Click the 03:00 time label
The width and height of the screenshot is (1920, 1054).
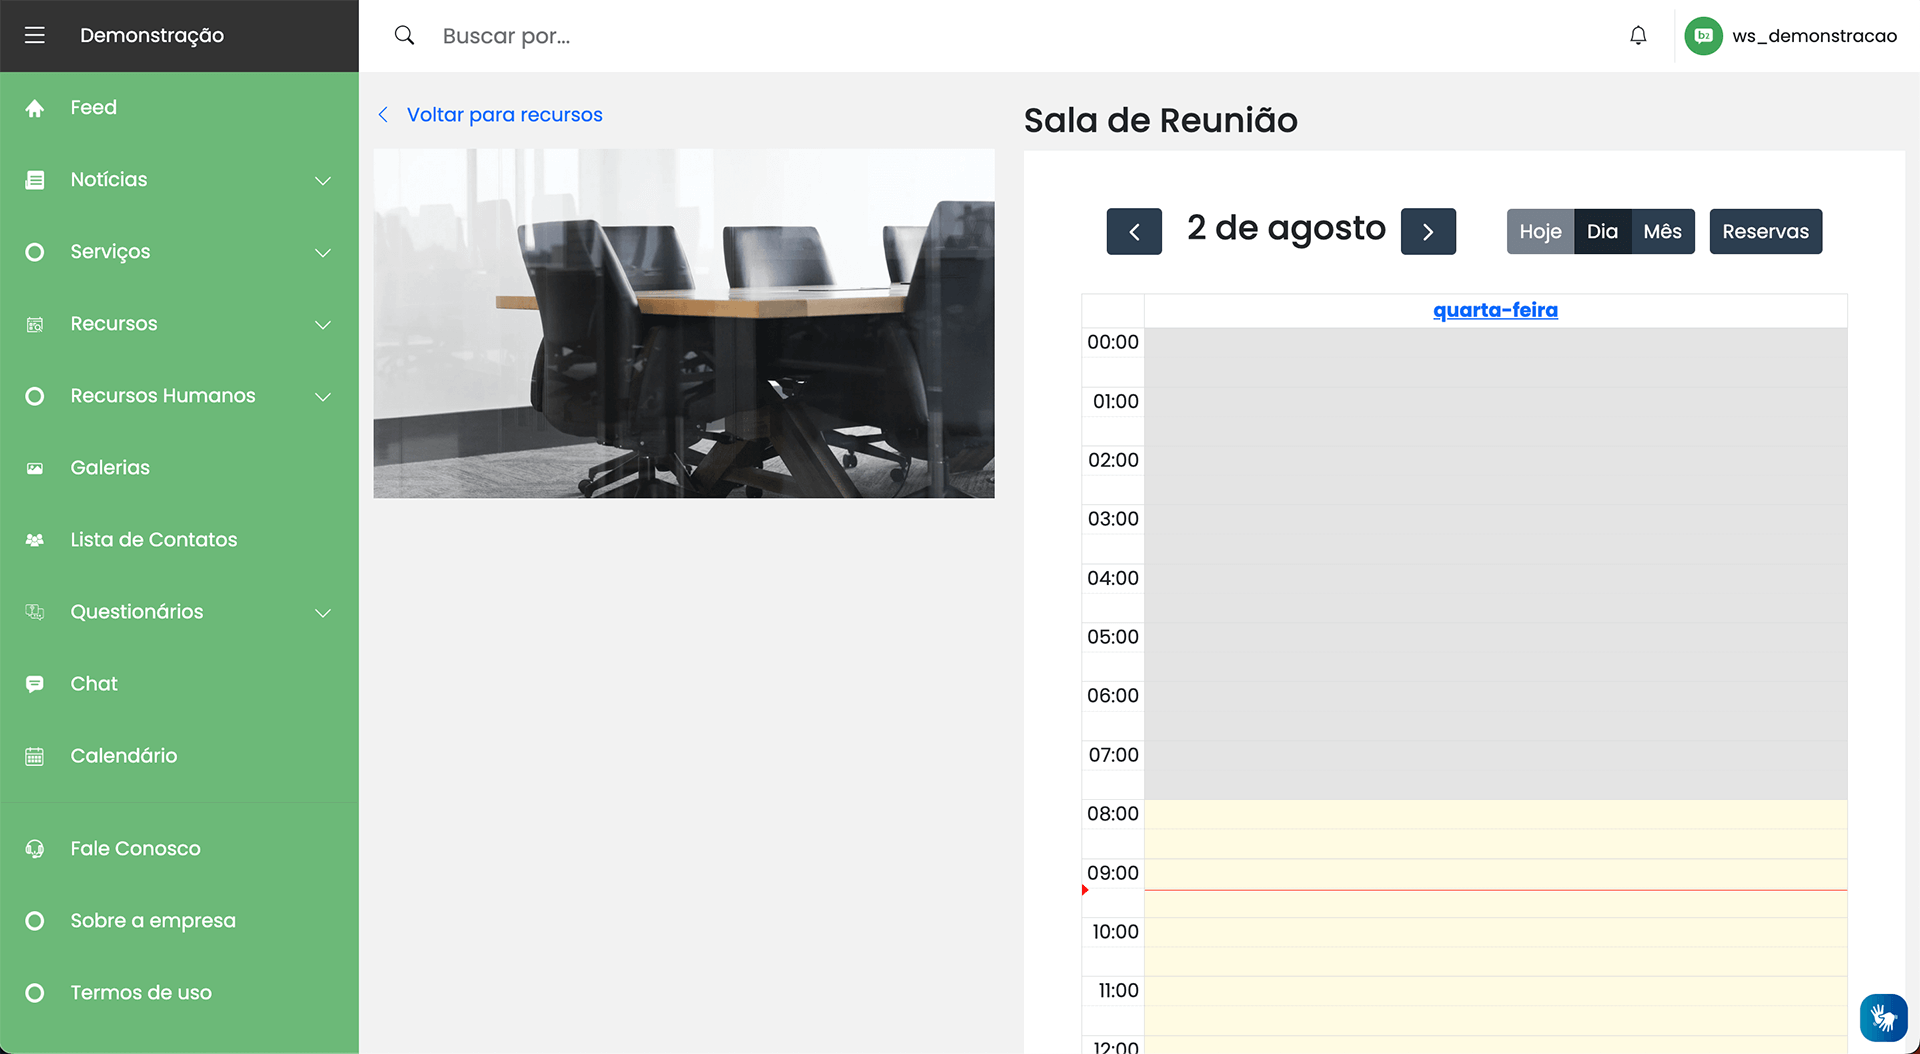(1113, 519)
